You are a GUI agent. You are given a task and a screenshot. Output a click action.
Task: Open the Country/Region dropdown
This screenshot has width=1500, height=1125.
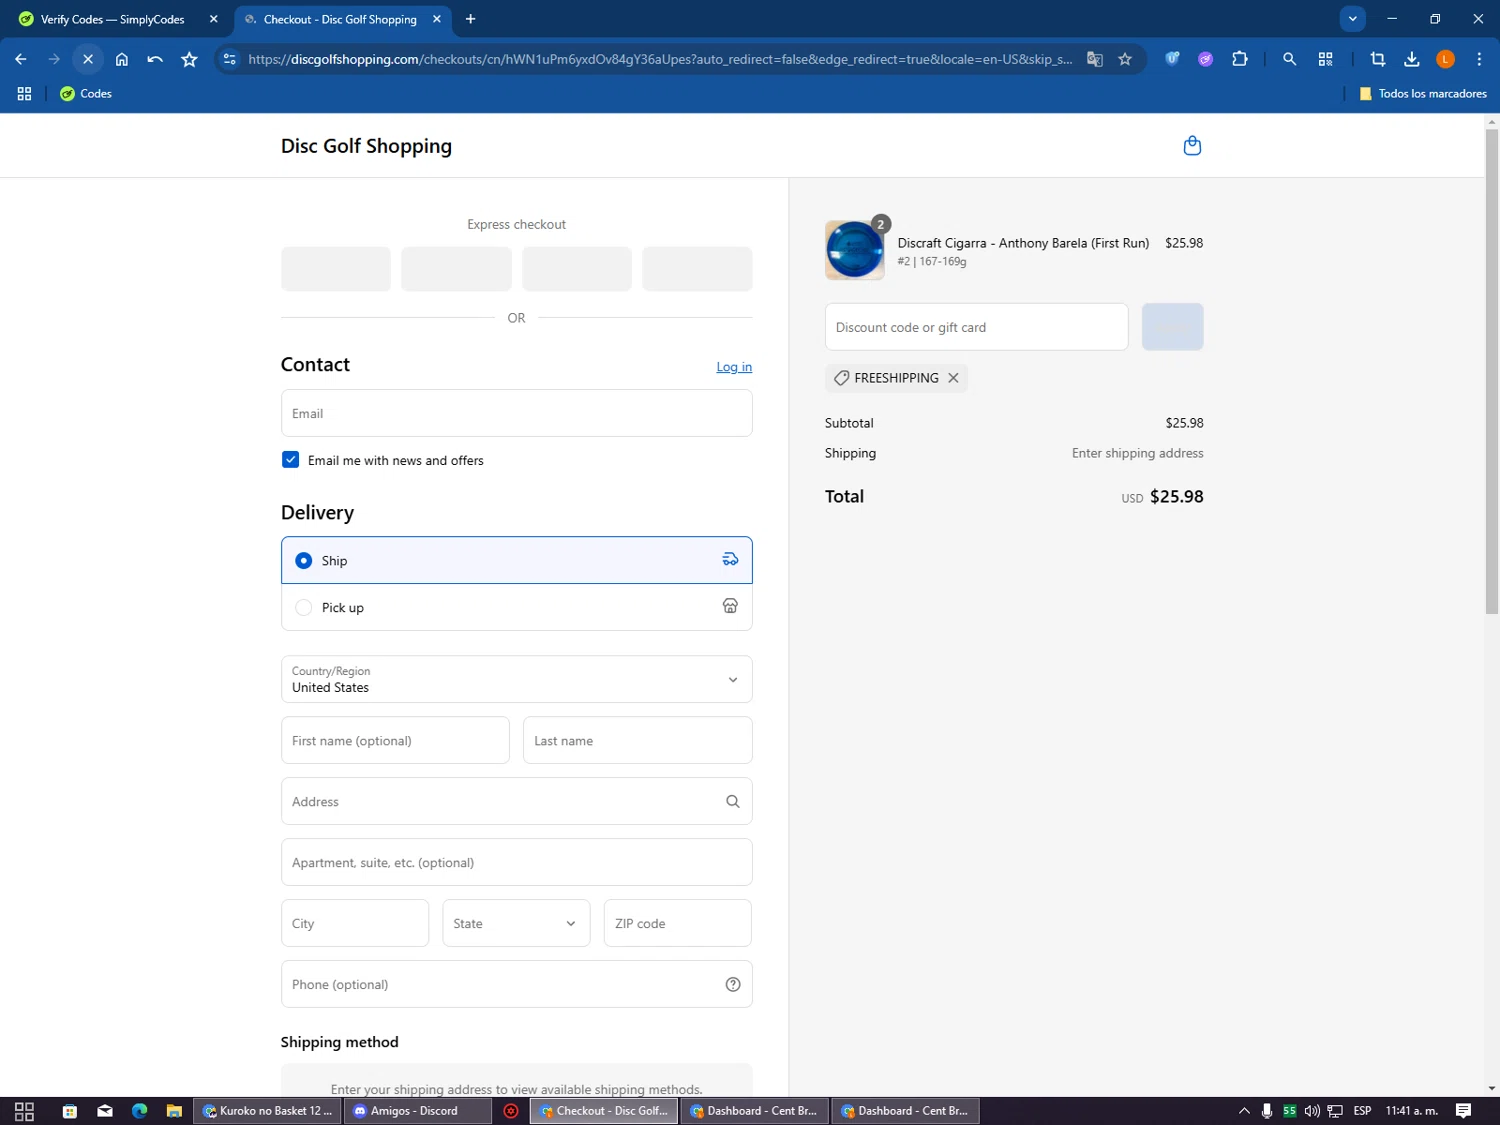tap(517, 680)
